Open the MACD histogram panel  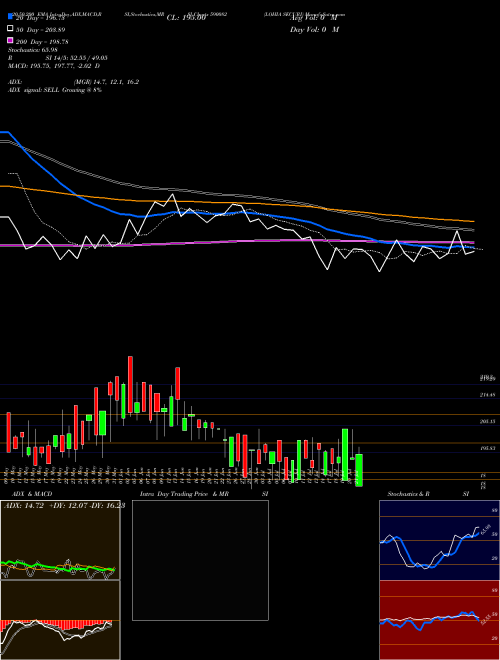[x=60, y=620]
